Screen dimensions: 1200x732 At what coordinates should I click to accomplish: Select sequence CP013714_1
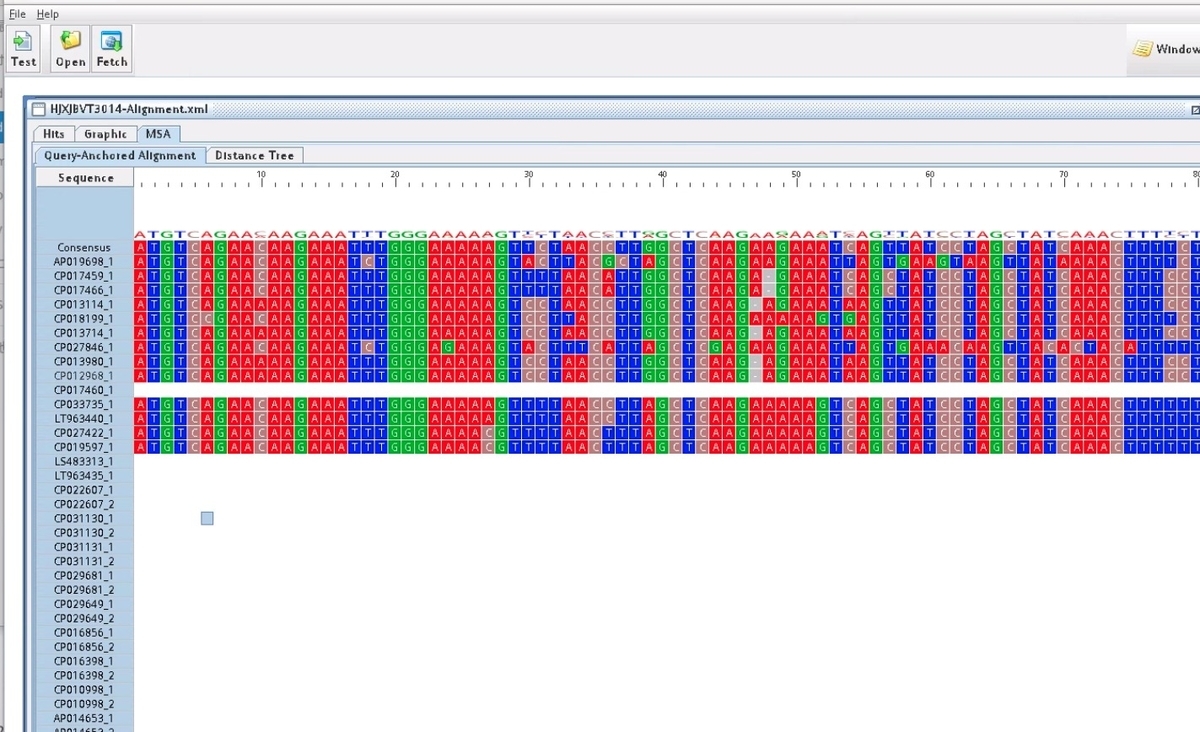click(x=84, y=332)
